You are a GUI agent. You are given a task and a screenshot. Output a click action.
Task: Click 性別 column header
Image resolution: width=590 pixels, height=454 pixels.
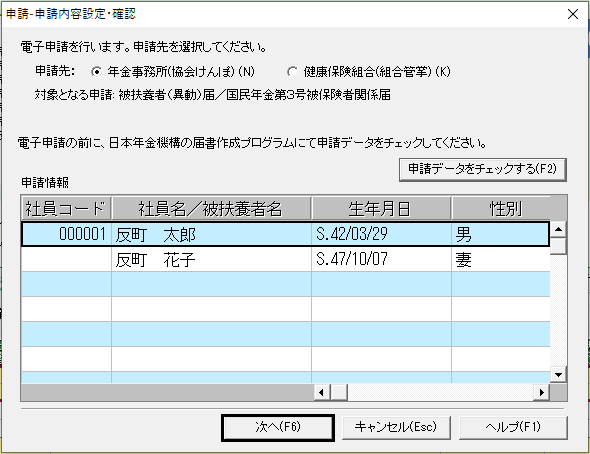[501, 208]
